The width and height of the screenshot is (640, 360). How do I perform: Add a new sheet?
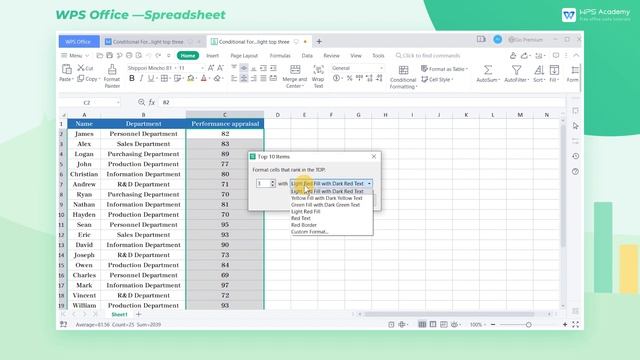pyautogui.click(x=138, y=314)
